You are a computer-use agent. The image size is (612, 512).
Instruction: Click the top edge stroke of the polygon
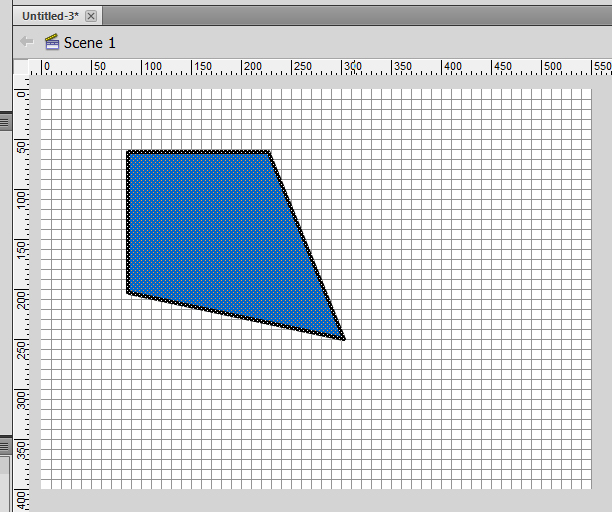click(x=198, y=152)
